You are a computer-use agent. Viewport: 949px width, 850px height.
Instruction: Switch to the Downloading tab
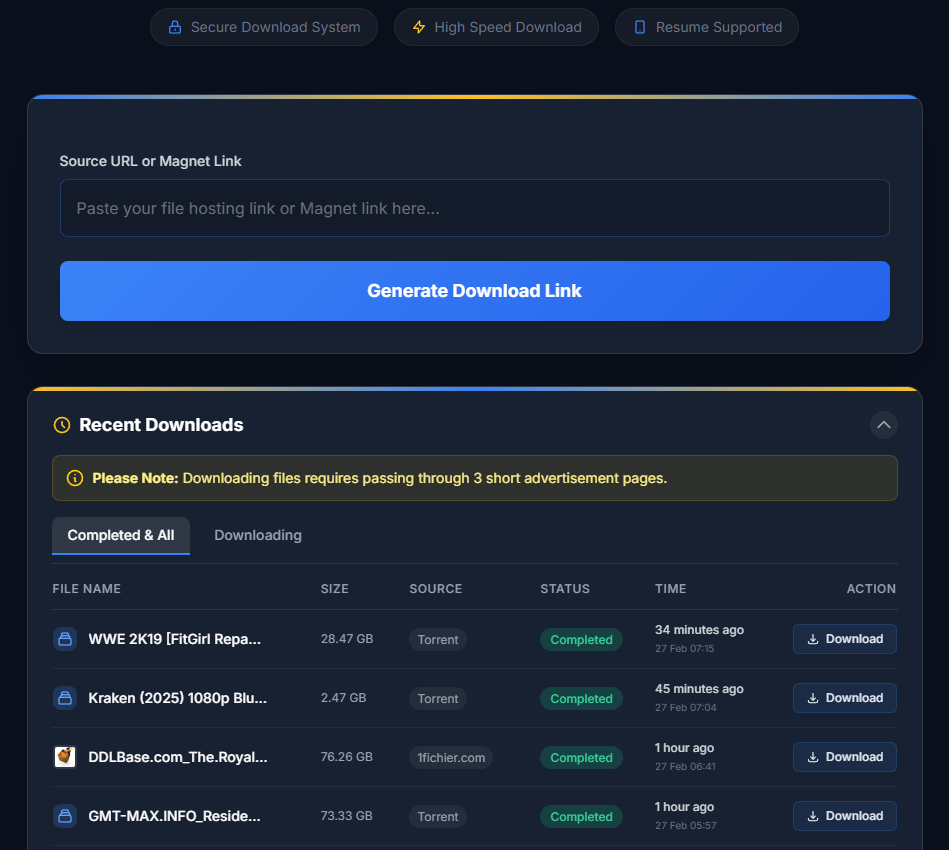258,536
